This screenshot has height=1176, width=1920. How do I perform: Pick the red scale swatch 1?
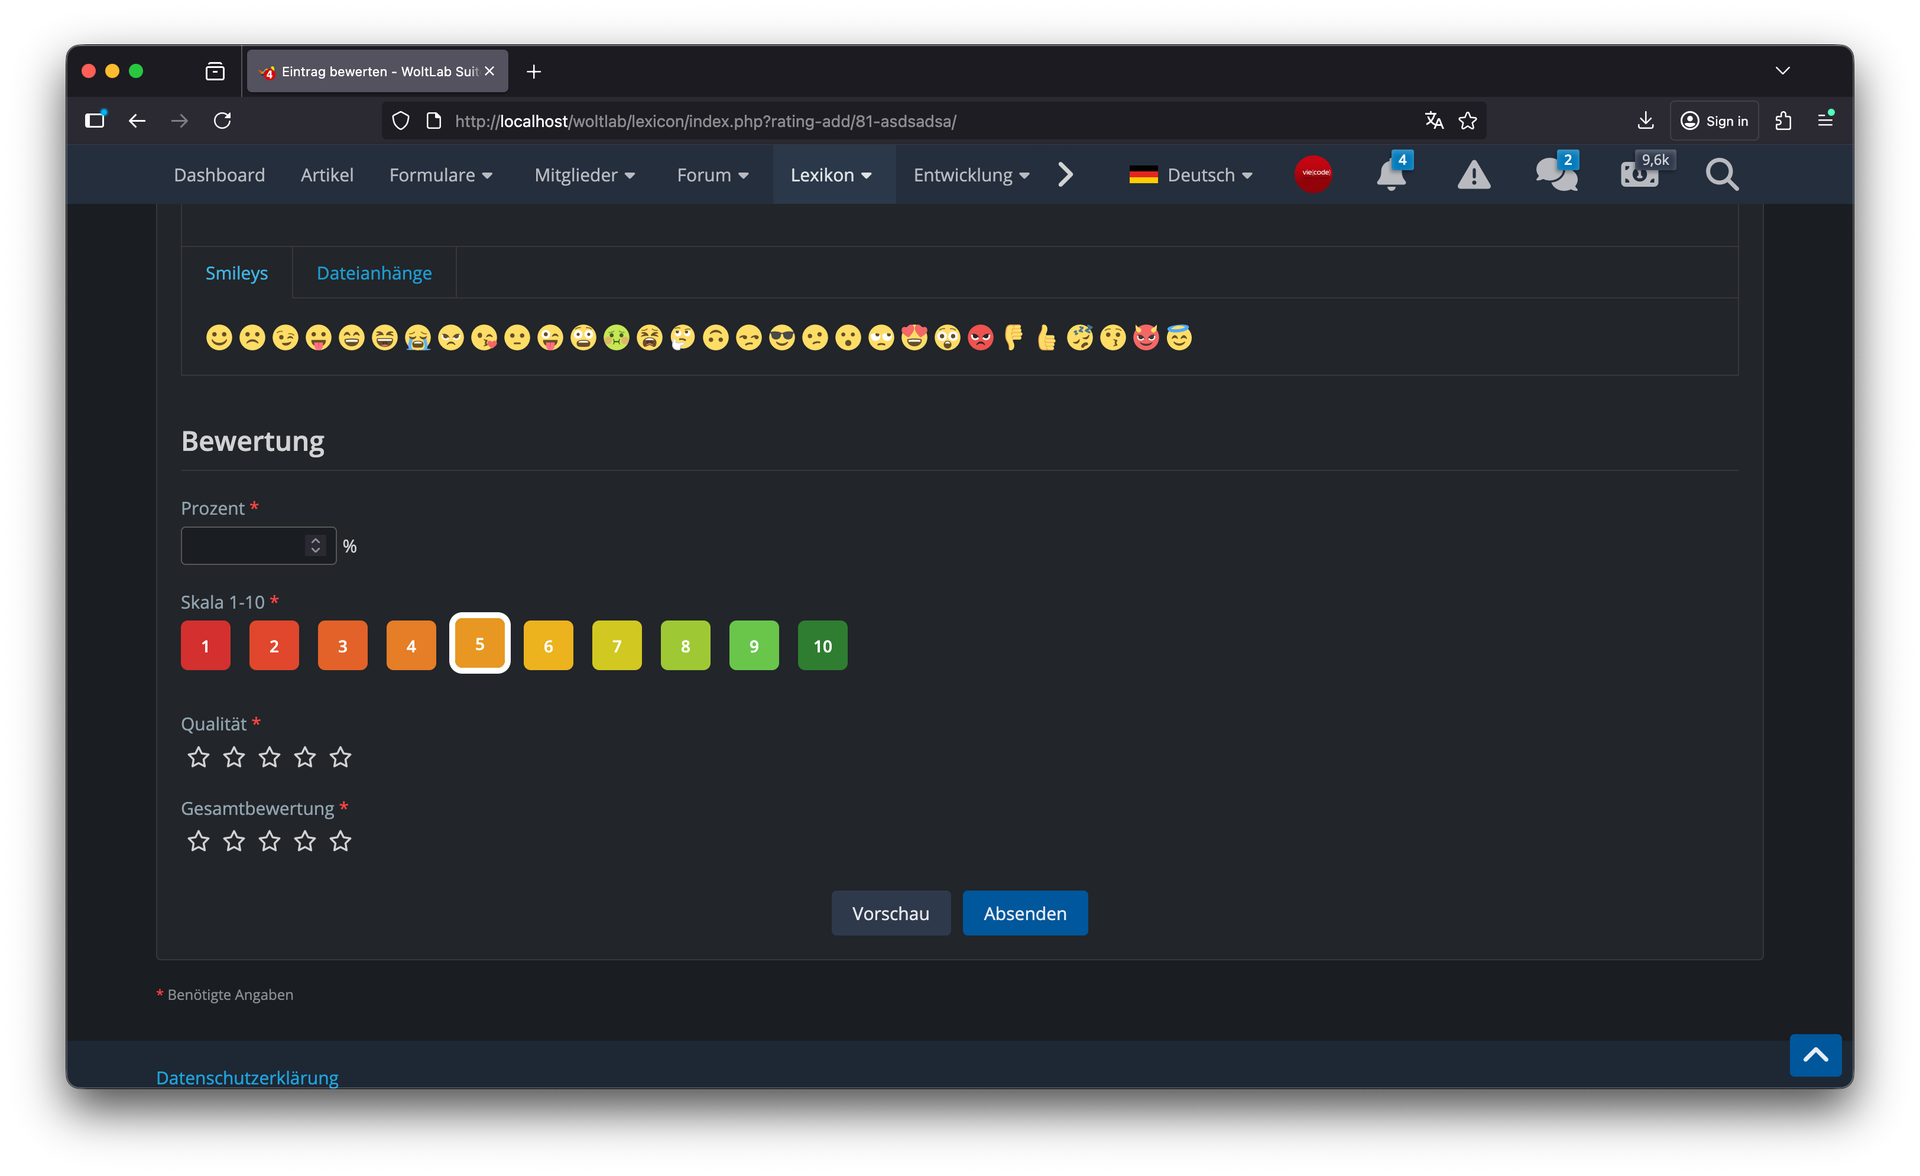pos(205,646)
